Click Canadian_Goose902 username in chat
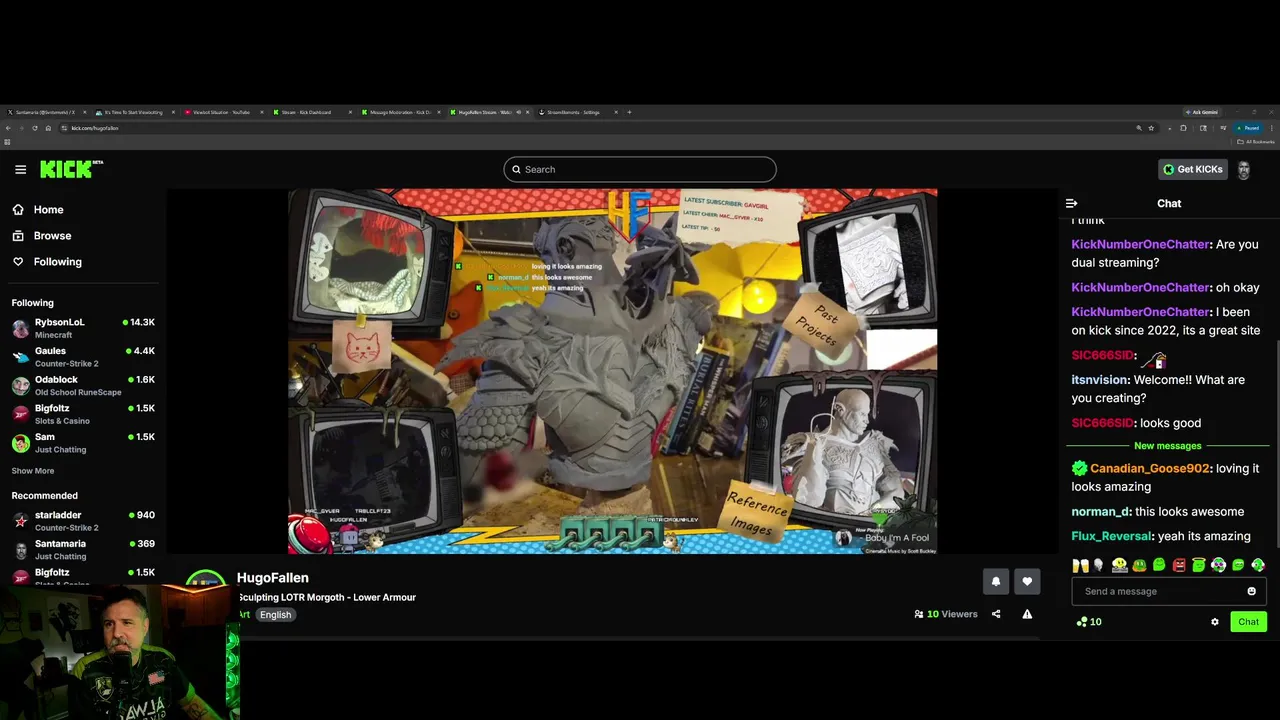Image resolution: width=1280 pixels, height=720 pixels. tap(1150, 468)
